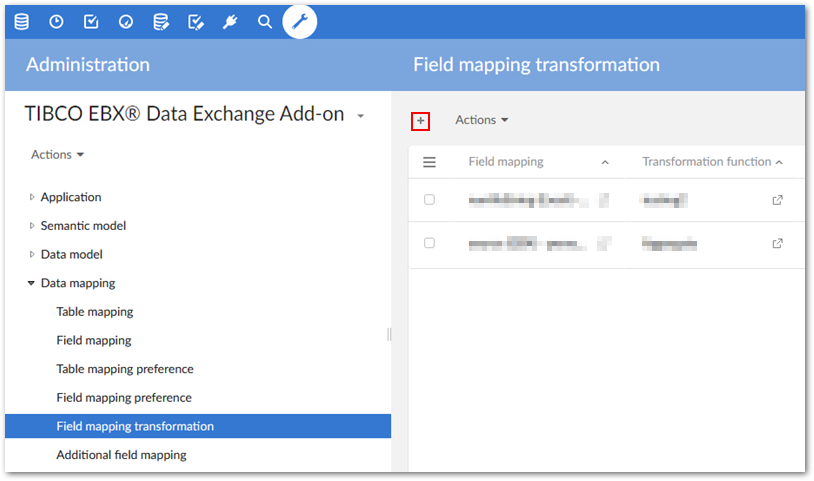
Task: Select Table mapping preference item
Action: (x=125, y=369)
